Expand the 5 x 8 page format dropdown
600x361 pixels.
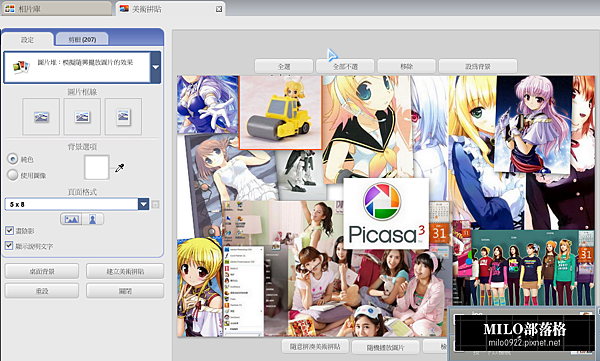[x=143, y=204]
